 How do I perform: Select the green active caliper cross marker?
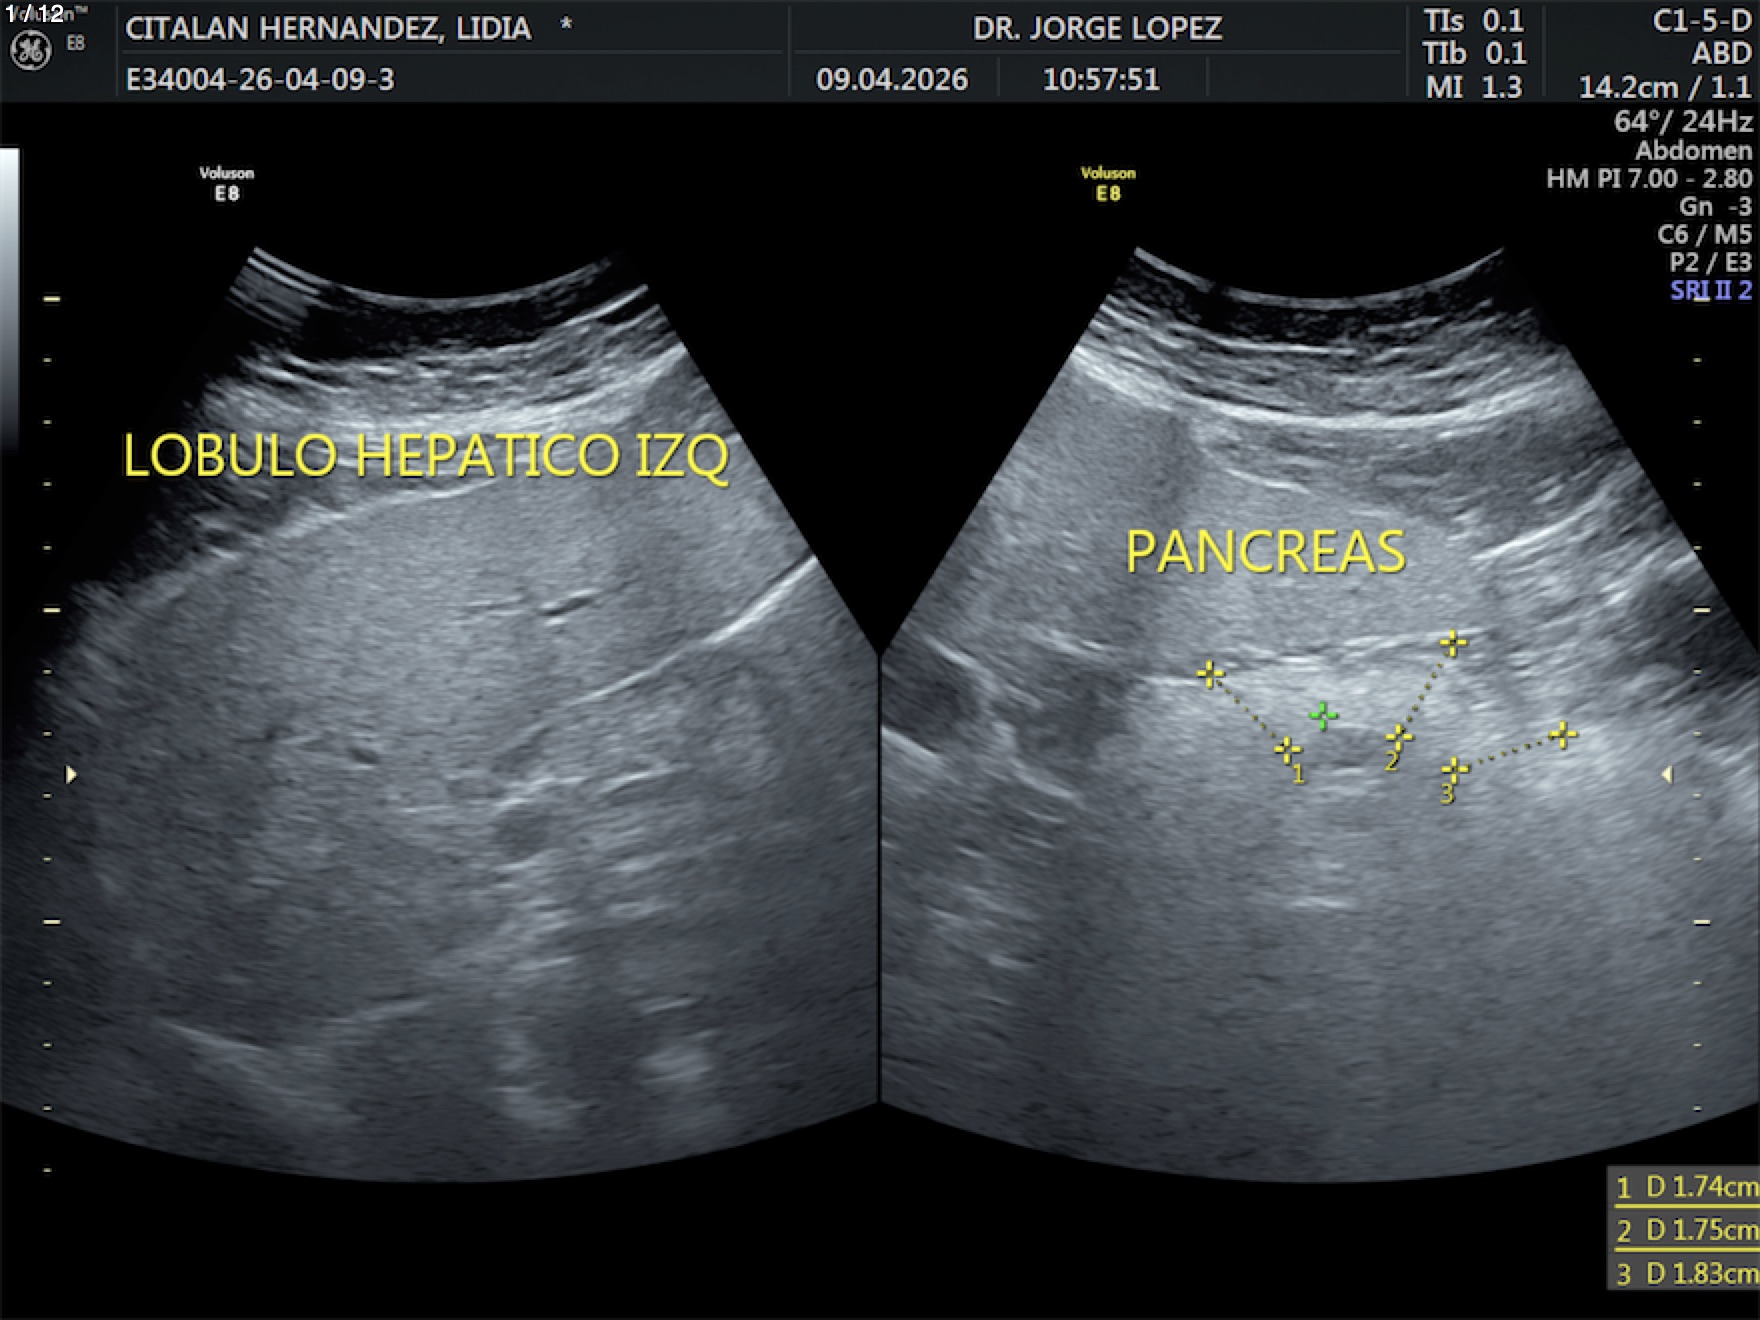point(1323,715)
